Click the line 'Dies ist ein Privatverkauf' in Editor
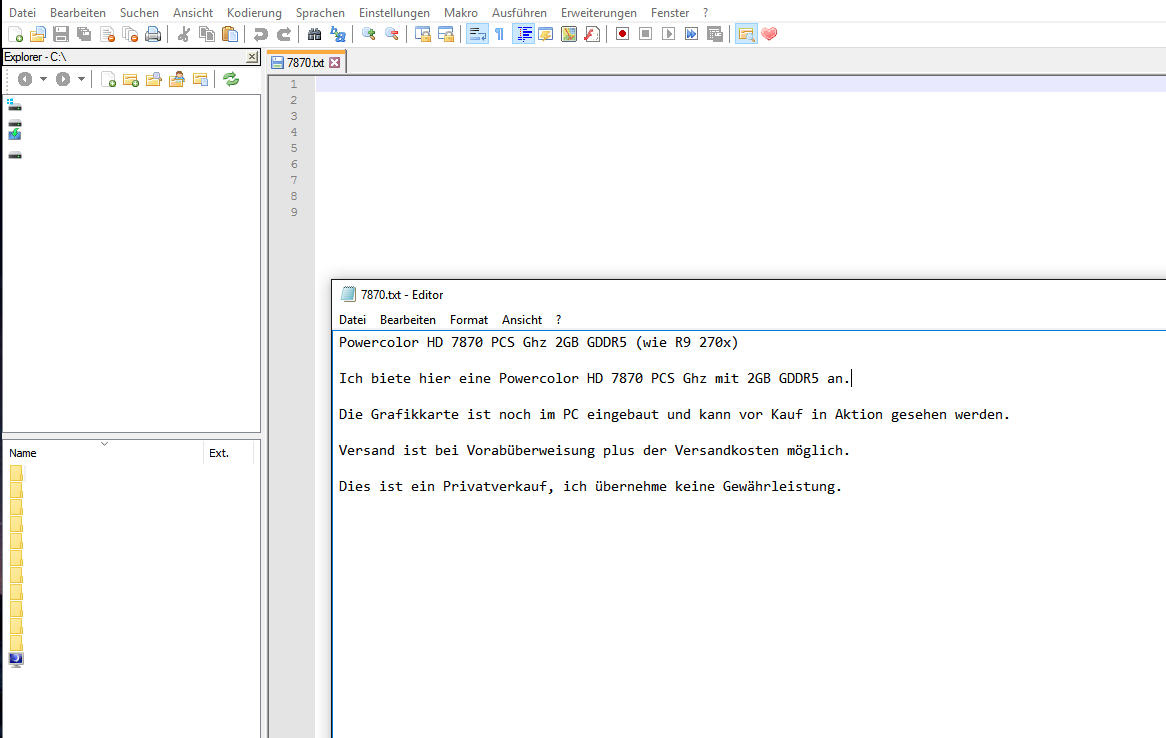The width and height of the screenshot is (1166, 738). pos(590,487)
